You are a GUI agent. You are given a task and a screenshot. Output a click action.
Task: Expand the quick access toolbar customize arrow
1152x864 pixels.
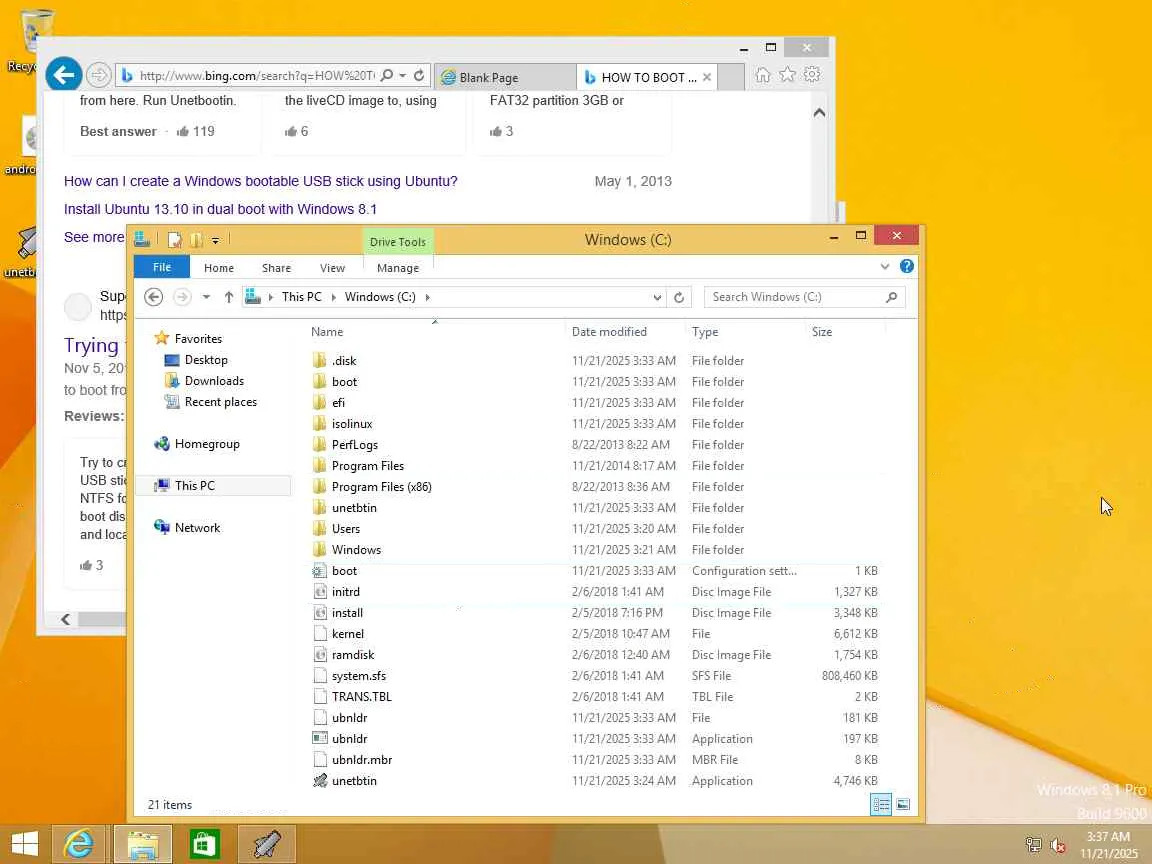tap(215, 240)
